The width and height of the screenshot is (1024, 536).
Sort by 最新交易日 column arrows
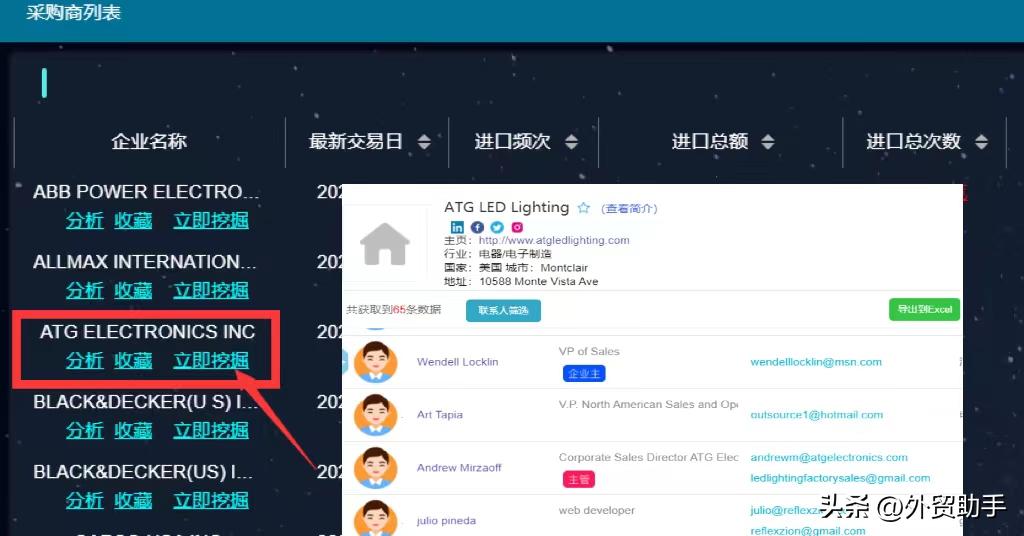424,142
